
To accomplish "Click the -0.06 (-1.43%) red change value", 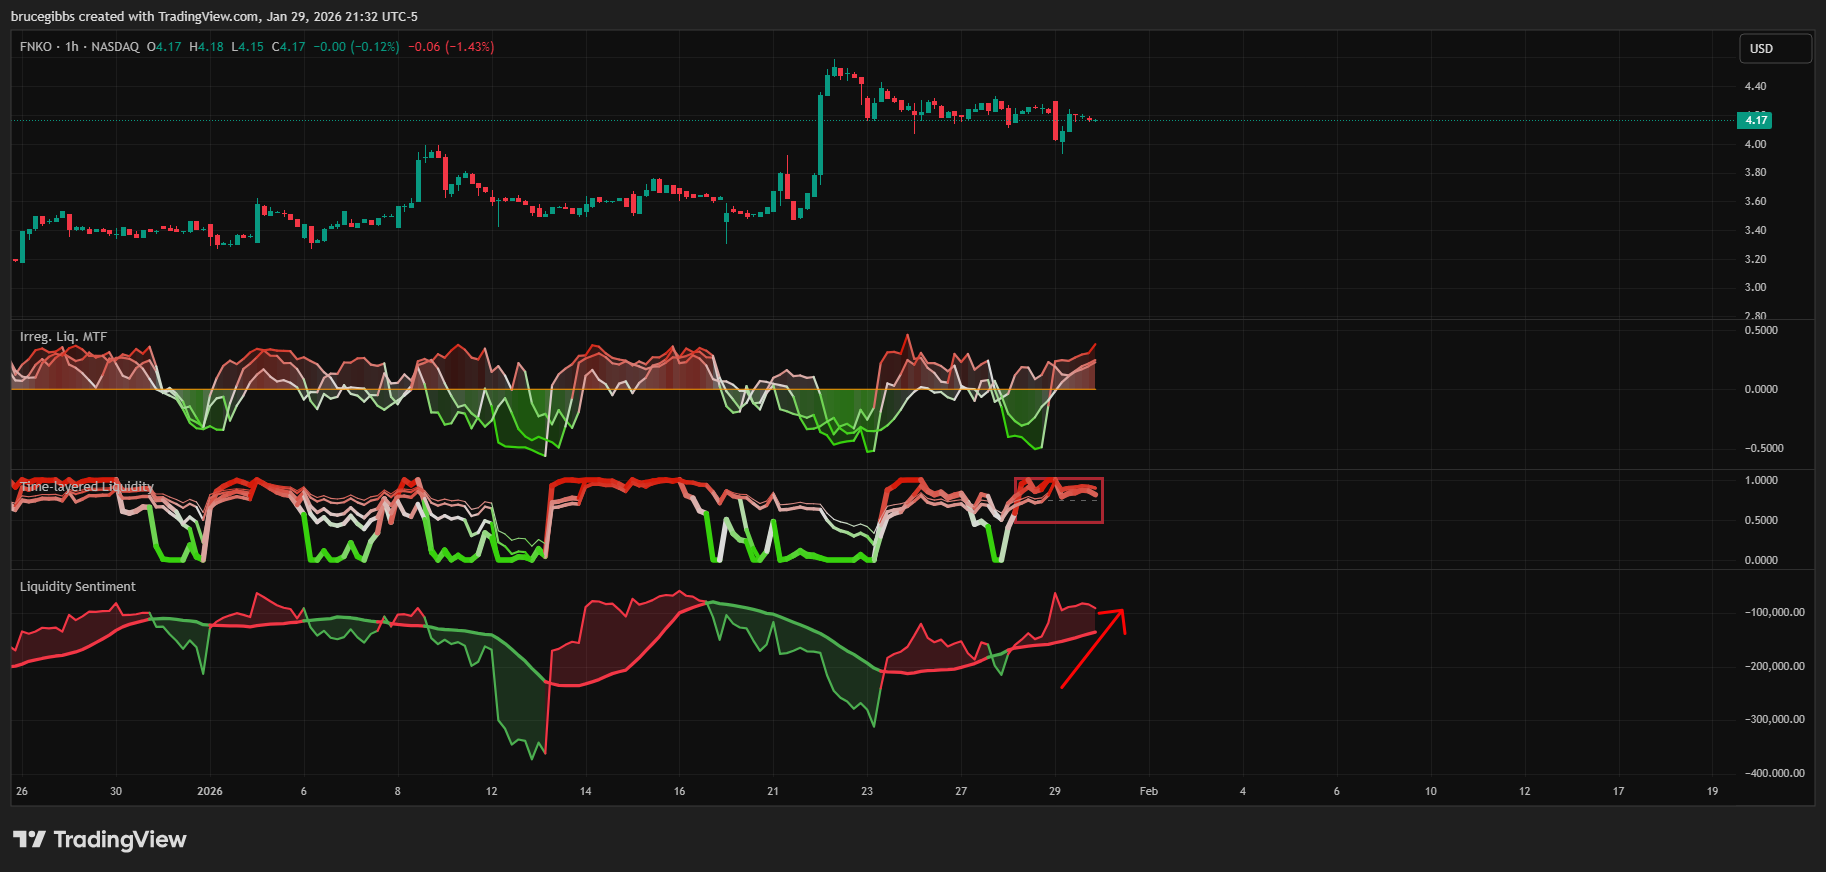I will pos(451,47).
